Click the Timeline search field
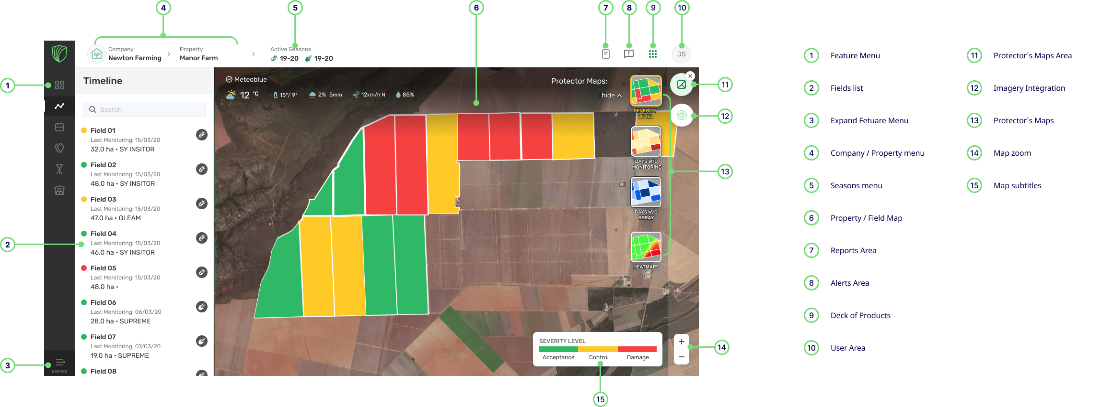The image size is (1101, 407). [x=144, y=109]
